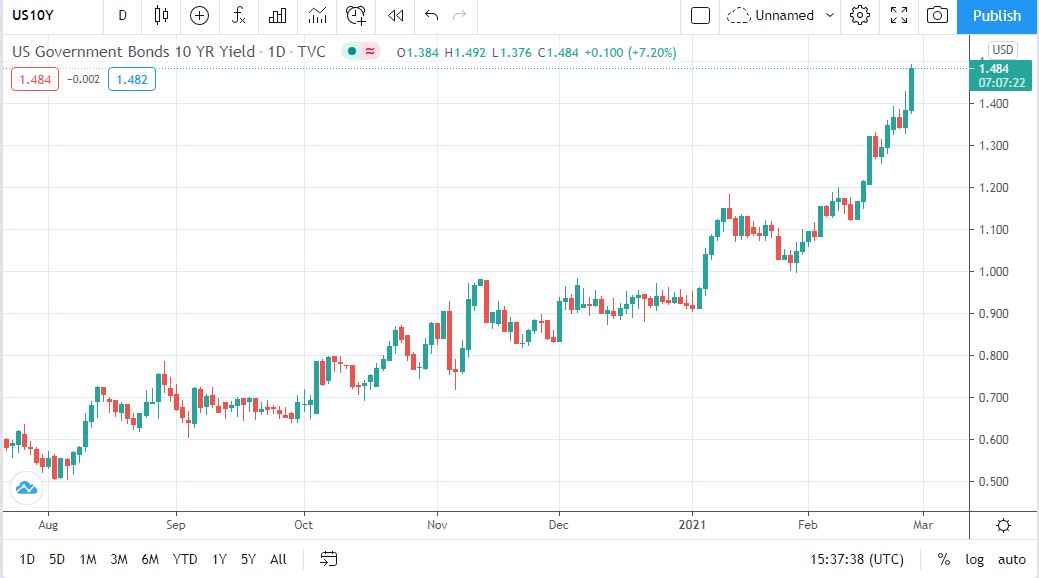Click the blue Publish button
Viewport: 1039px width, 578px height.
[x=997, y=15]
